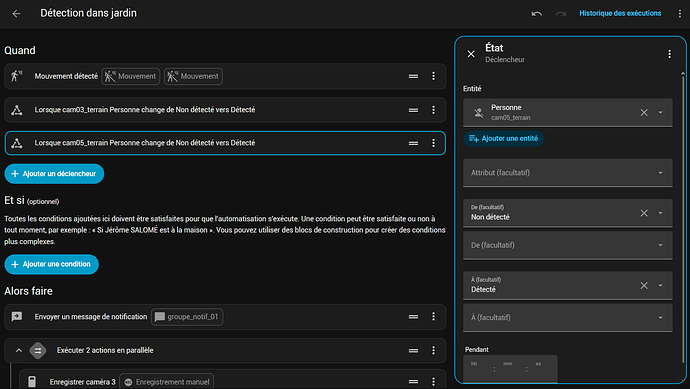The width and height of the screenshot is (690, 389).
Task: Click Ajouter une entité chip
Action: tap(503, 139)
